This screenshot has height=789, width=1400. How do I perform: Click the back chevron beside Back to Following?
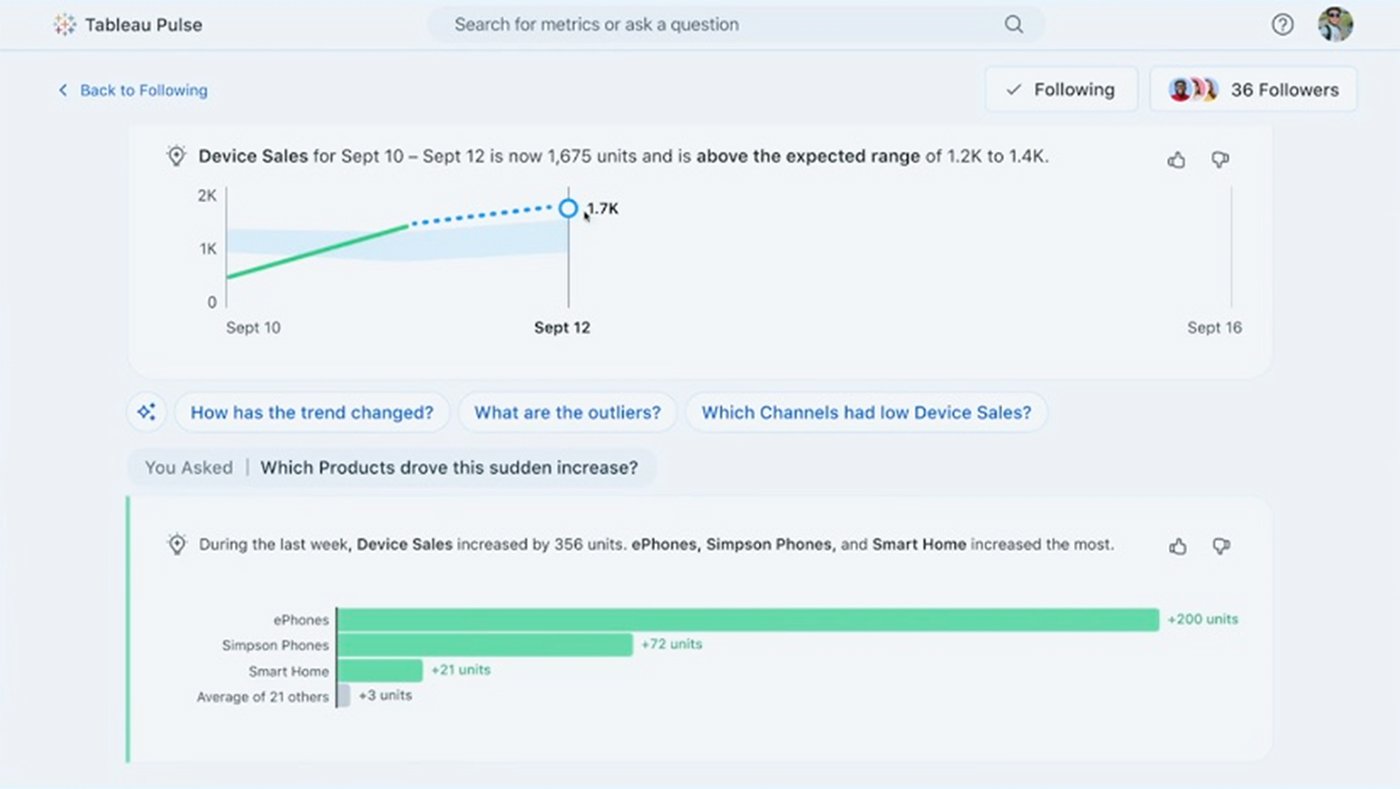pos(63,90)
